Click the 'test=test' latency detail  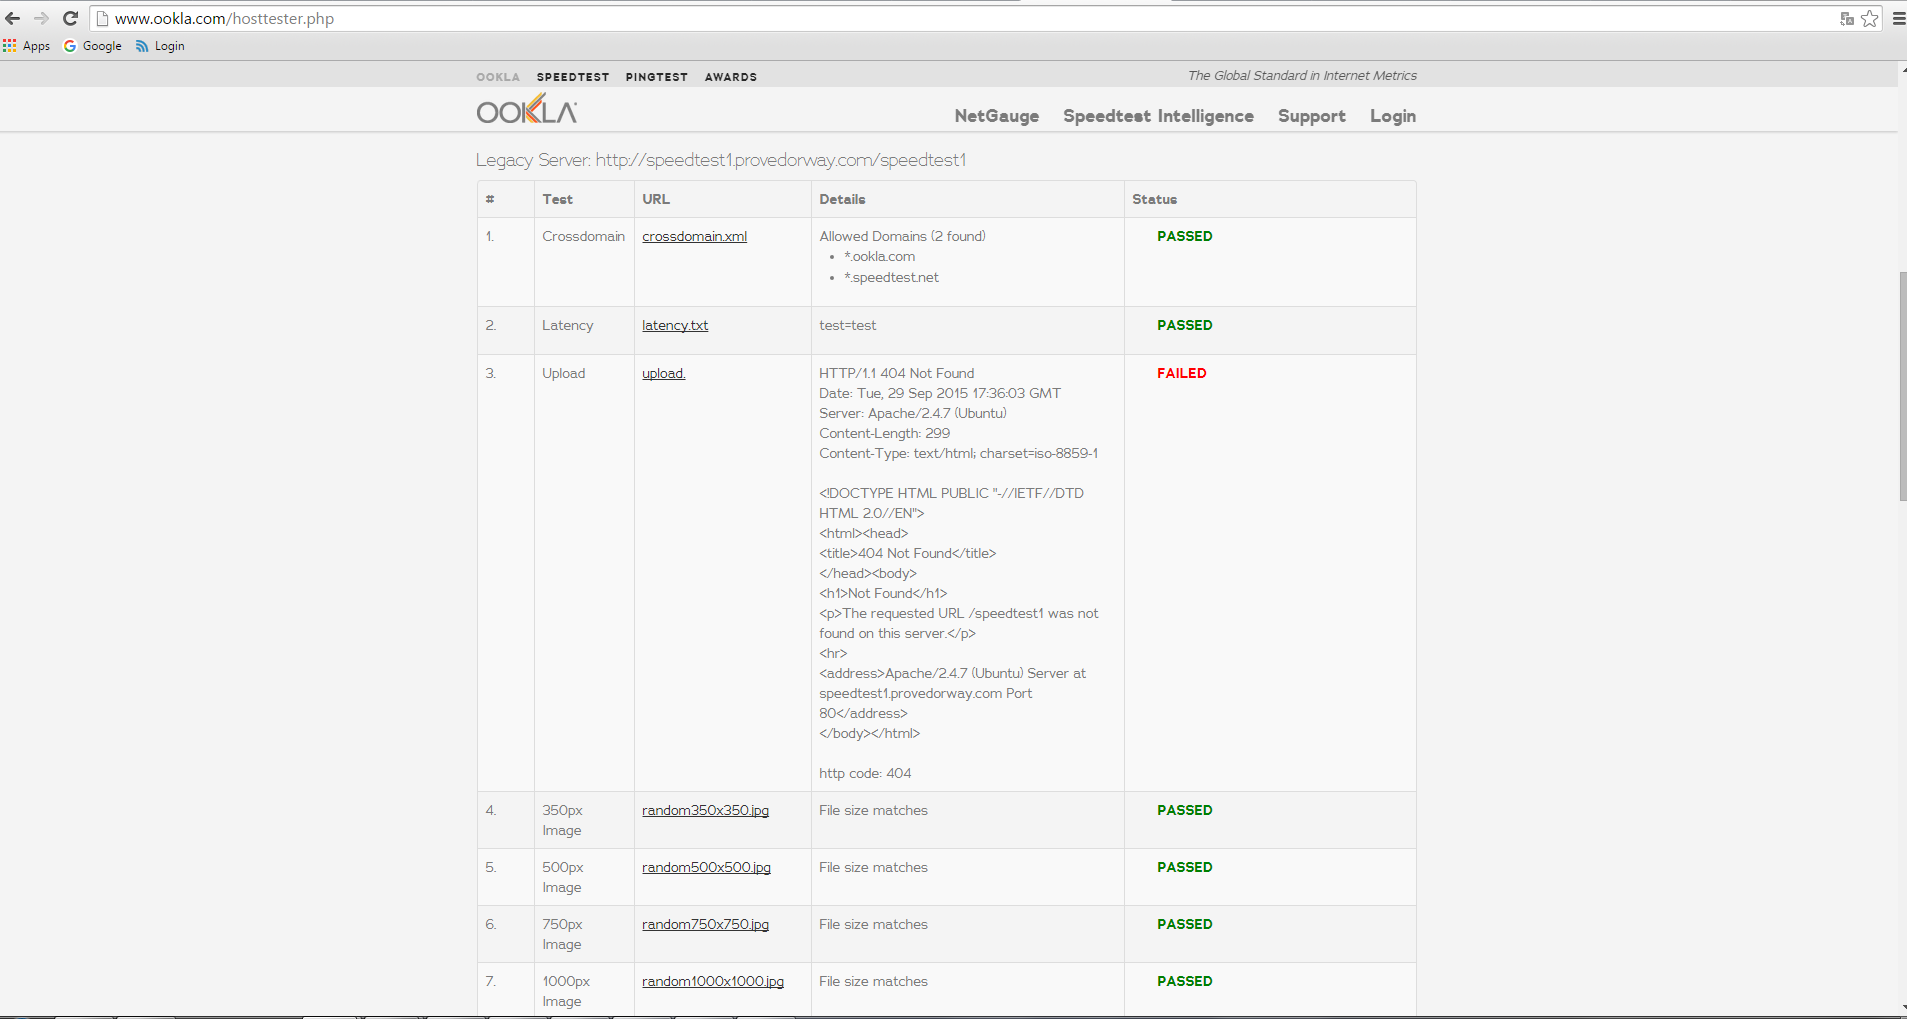click(848, 326)
